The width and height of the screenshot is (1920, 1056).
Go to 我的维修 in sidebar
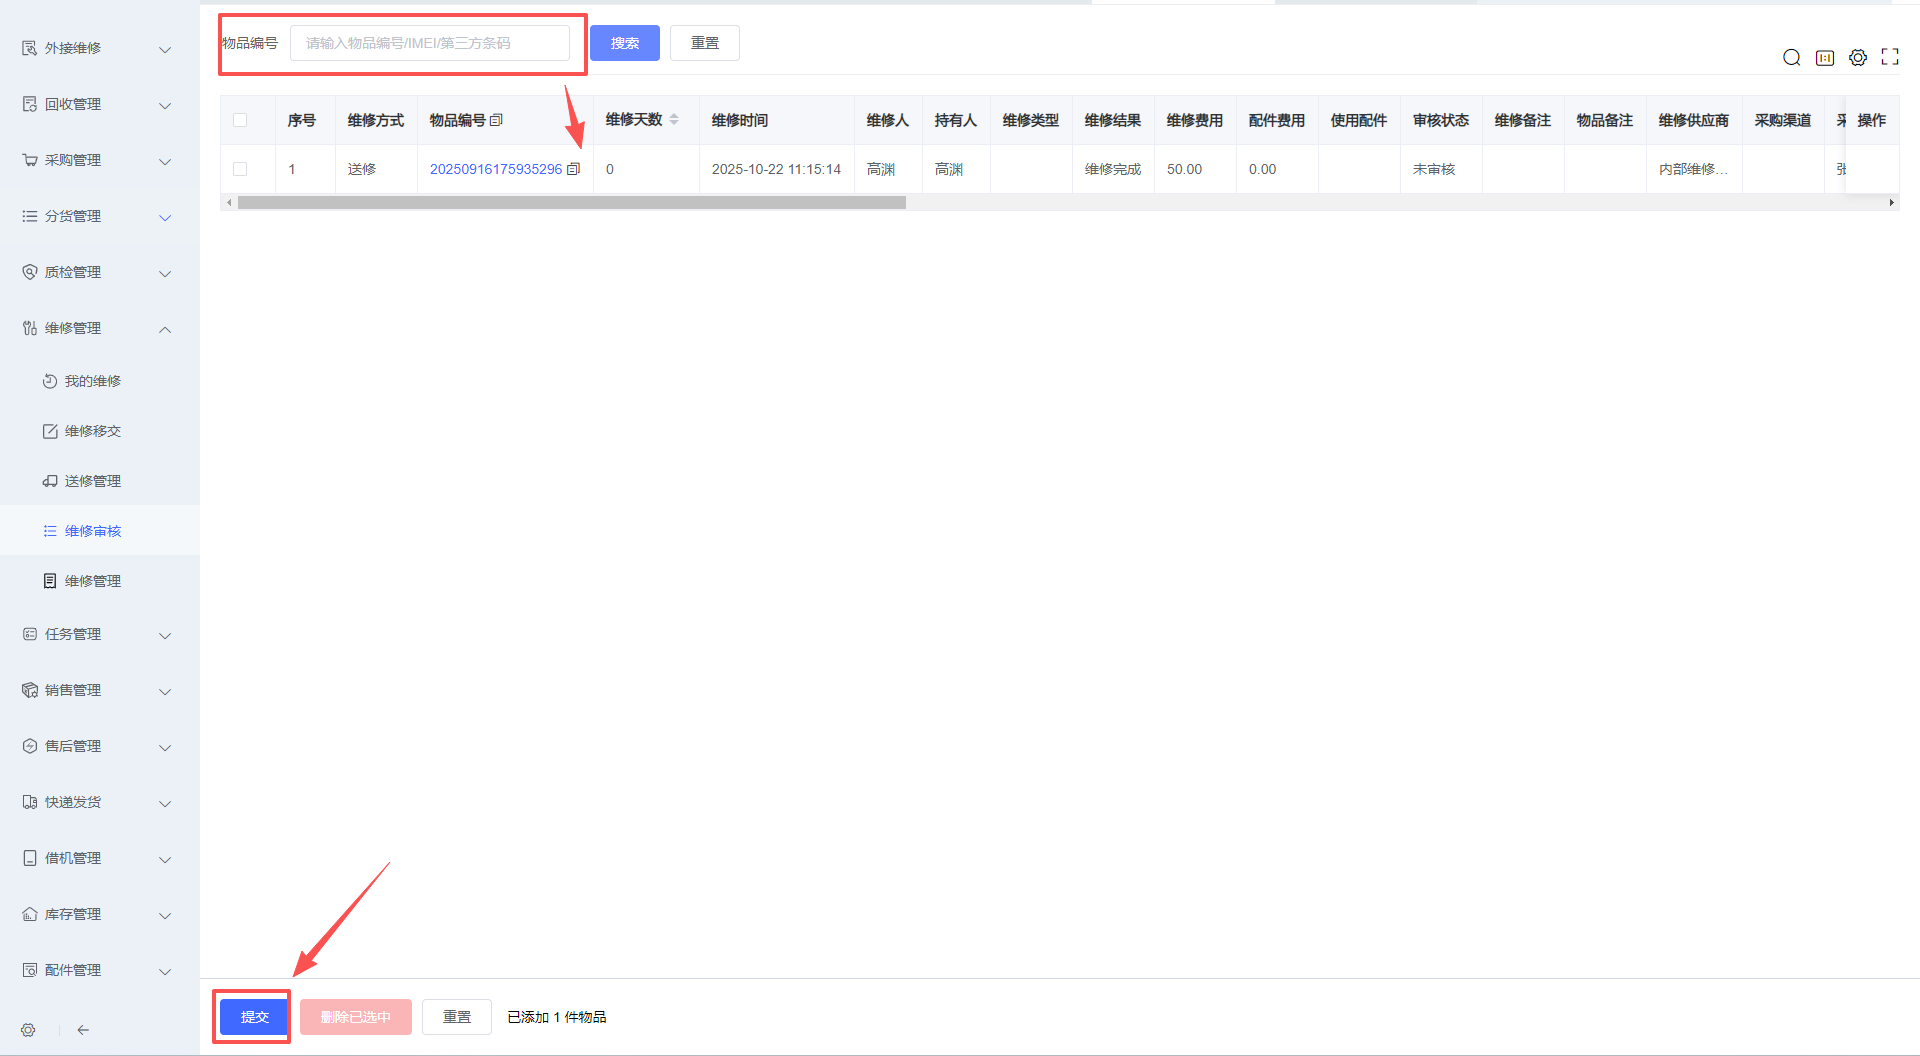click(93, 381)
